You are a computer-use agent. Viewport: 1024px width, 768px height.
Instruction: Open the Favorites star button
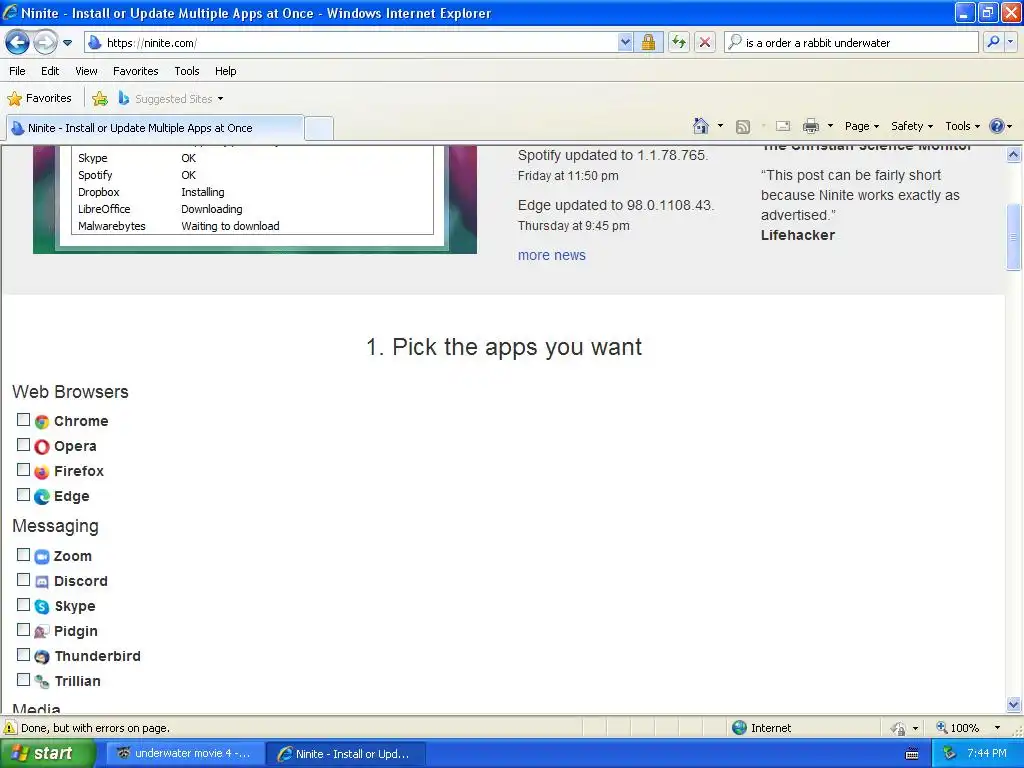coord(39,99)
